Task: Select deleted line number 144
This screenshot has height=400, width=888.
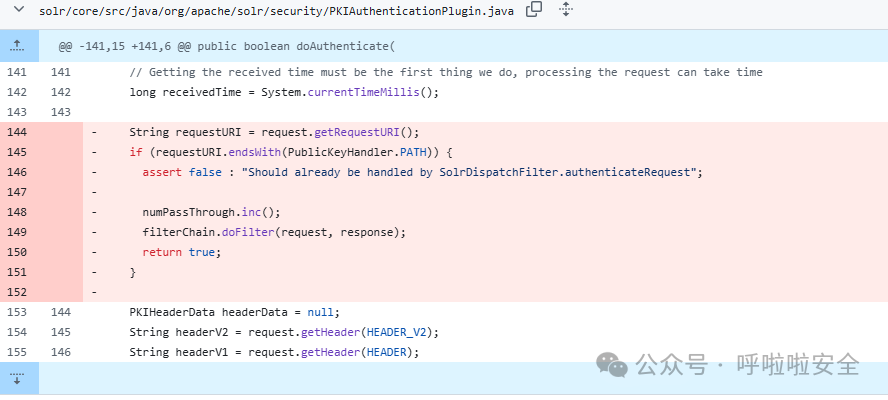Action: tap(17, 132)
